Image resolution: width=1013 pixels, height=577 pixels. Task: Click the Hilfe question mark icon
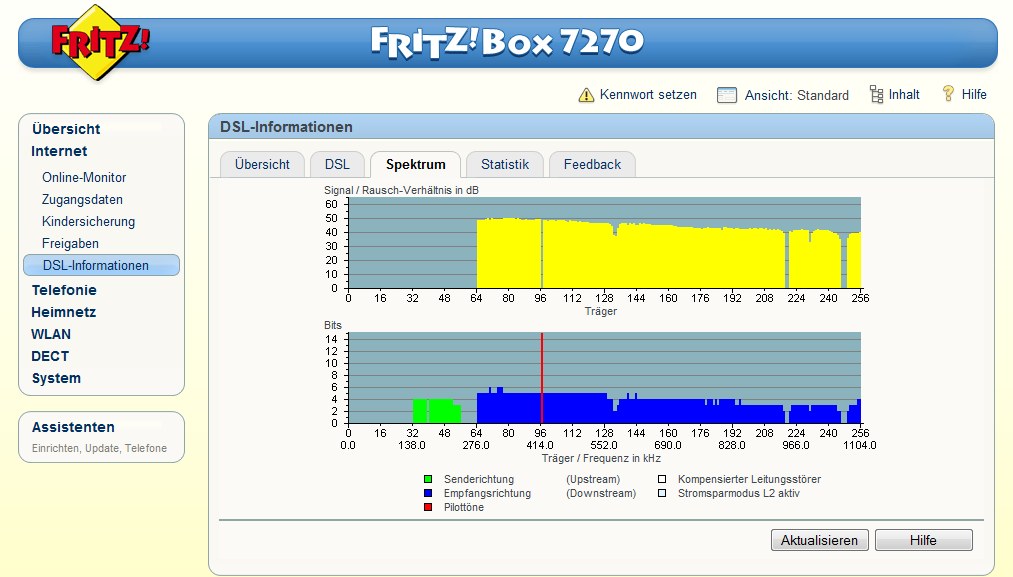(948, 94)
